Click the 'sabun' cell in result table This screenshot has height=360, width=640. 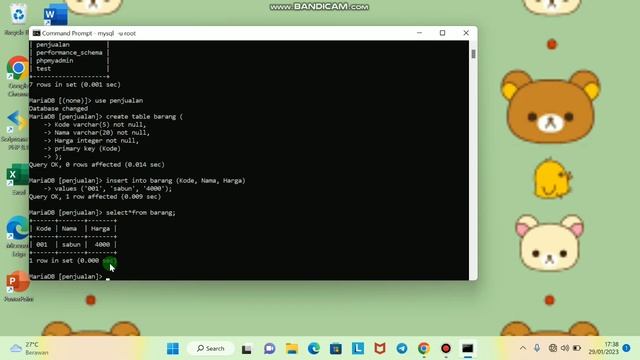[x=71, y=244]
